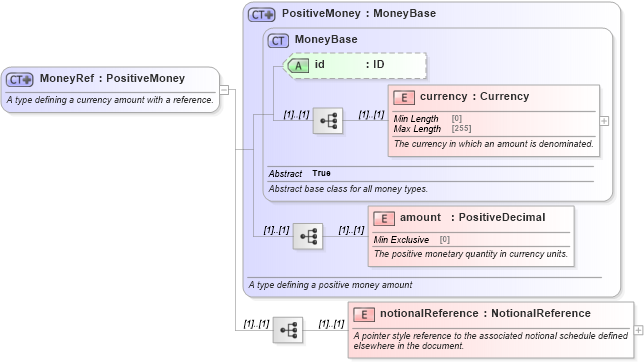This screenshot has width=644, height=362.
Task: Click the CT+ icon of PositiveMoney
Action: pyautogui.click(x=262, y=15)
